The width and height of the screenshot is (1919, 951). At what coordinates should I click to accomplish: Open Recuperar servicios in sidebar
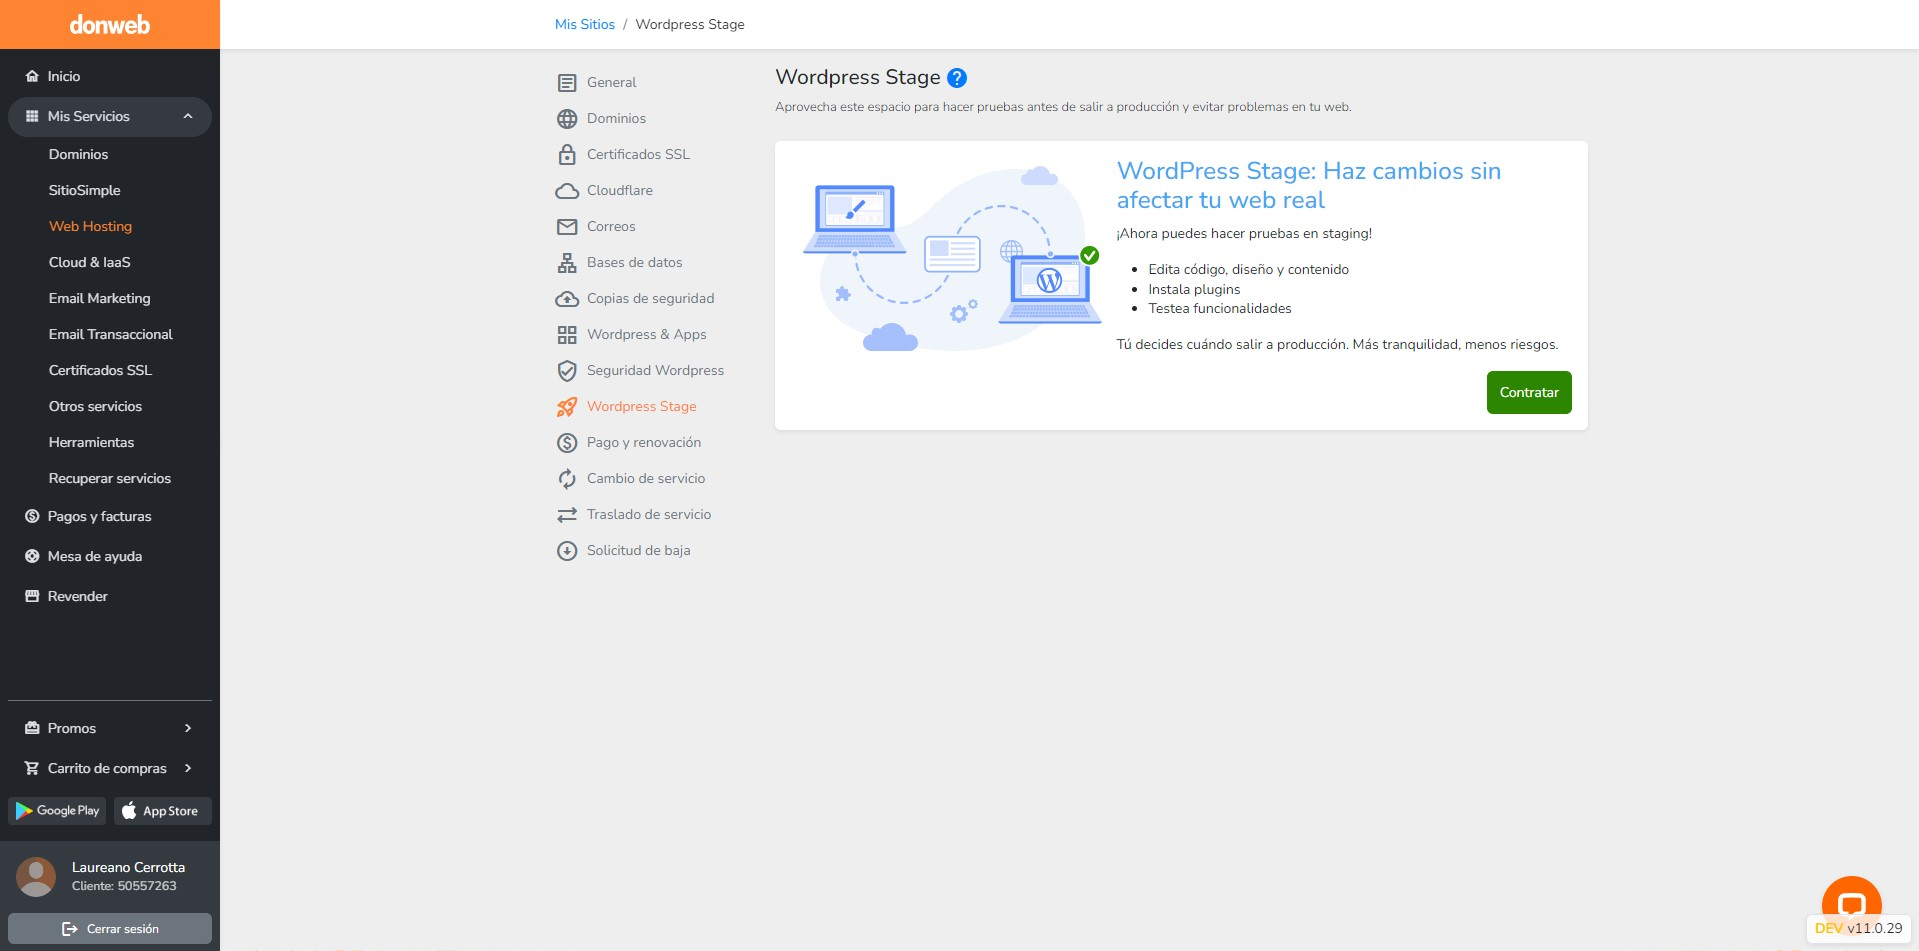[x=109, y=478]
